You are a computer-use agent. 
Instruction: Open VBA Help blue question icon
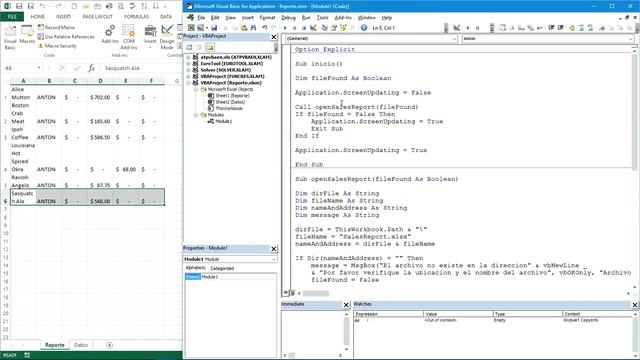364,28
